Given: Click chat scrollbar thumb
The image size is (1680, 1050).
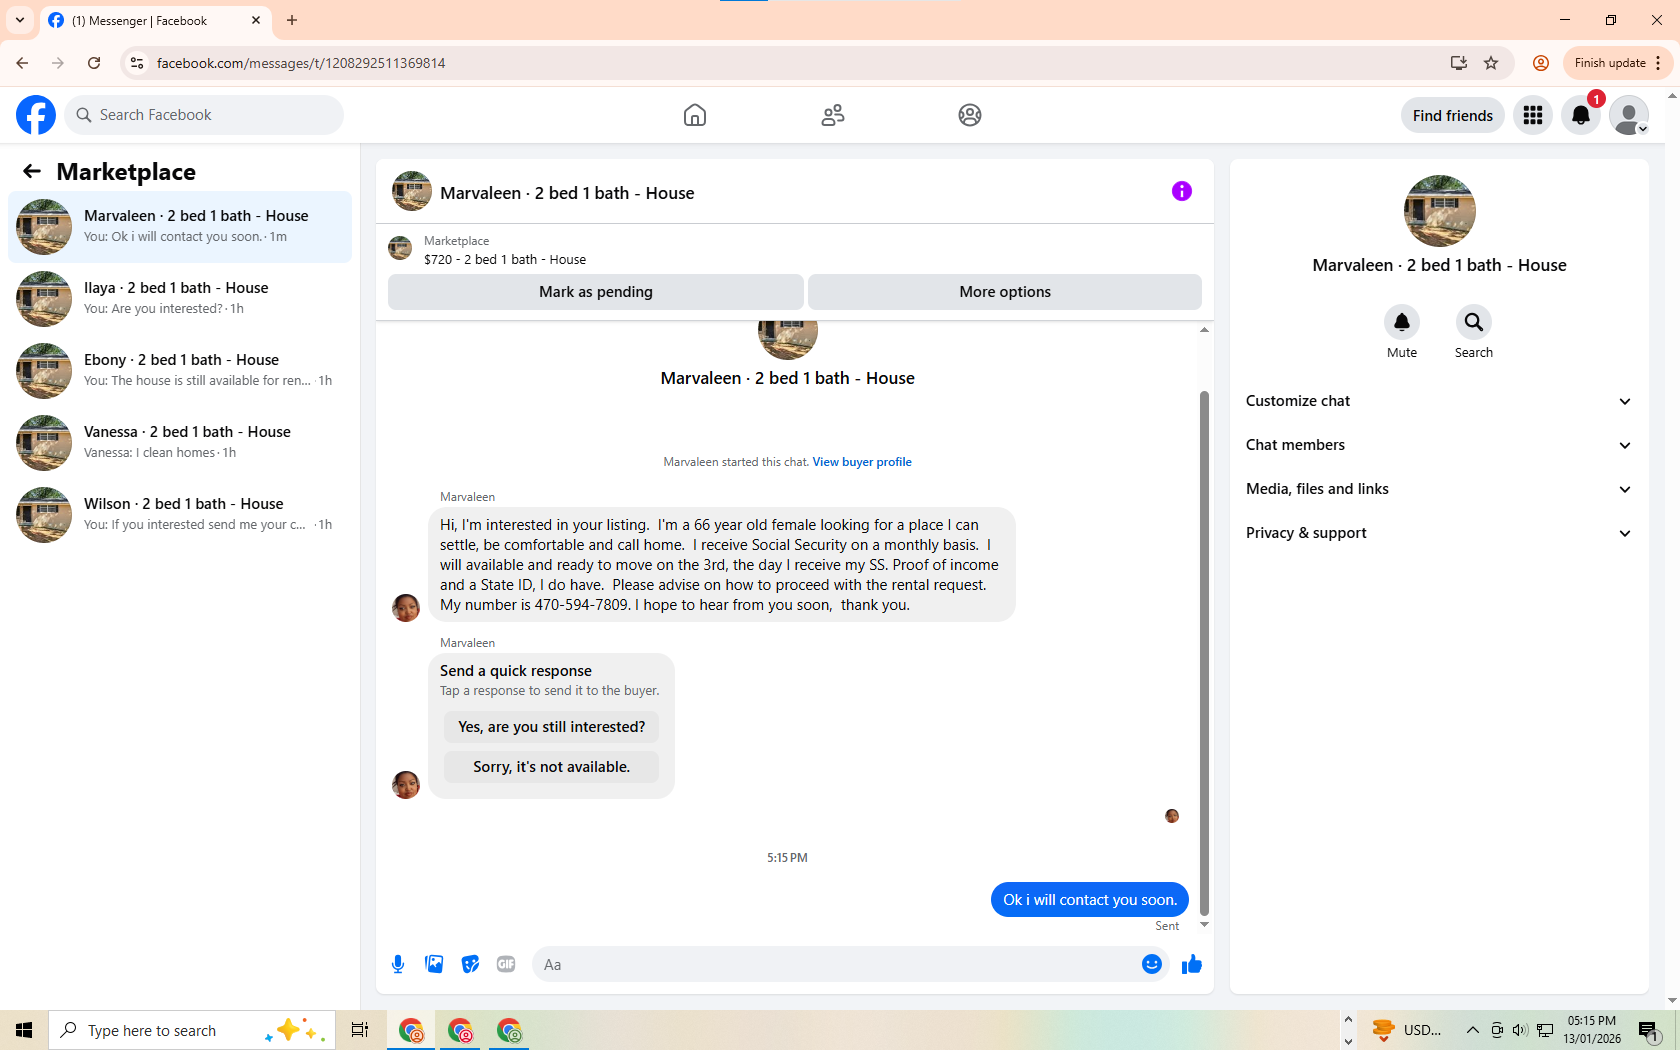Looking at the screenshot, I should point(1204,653).
